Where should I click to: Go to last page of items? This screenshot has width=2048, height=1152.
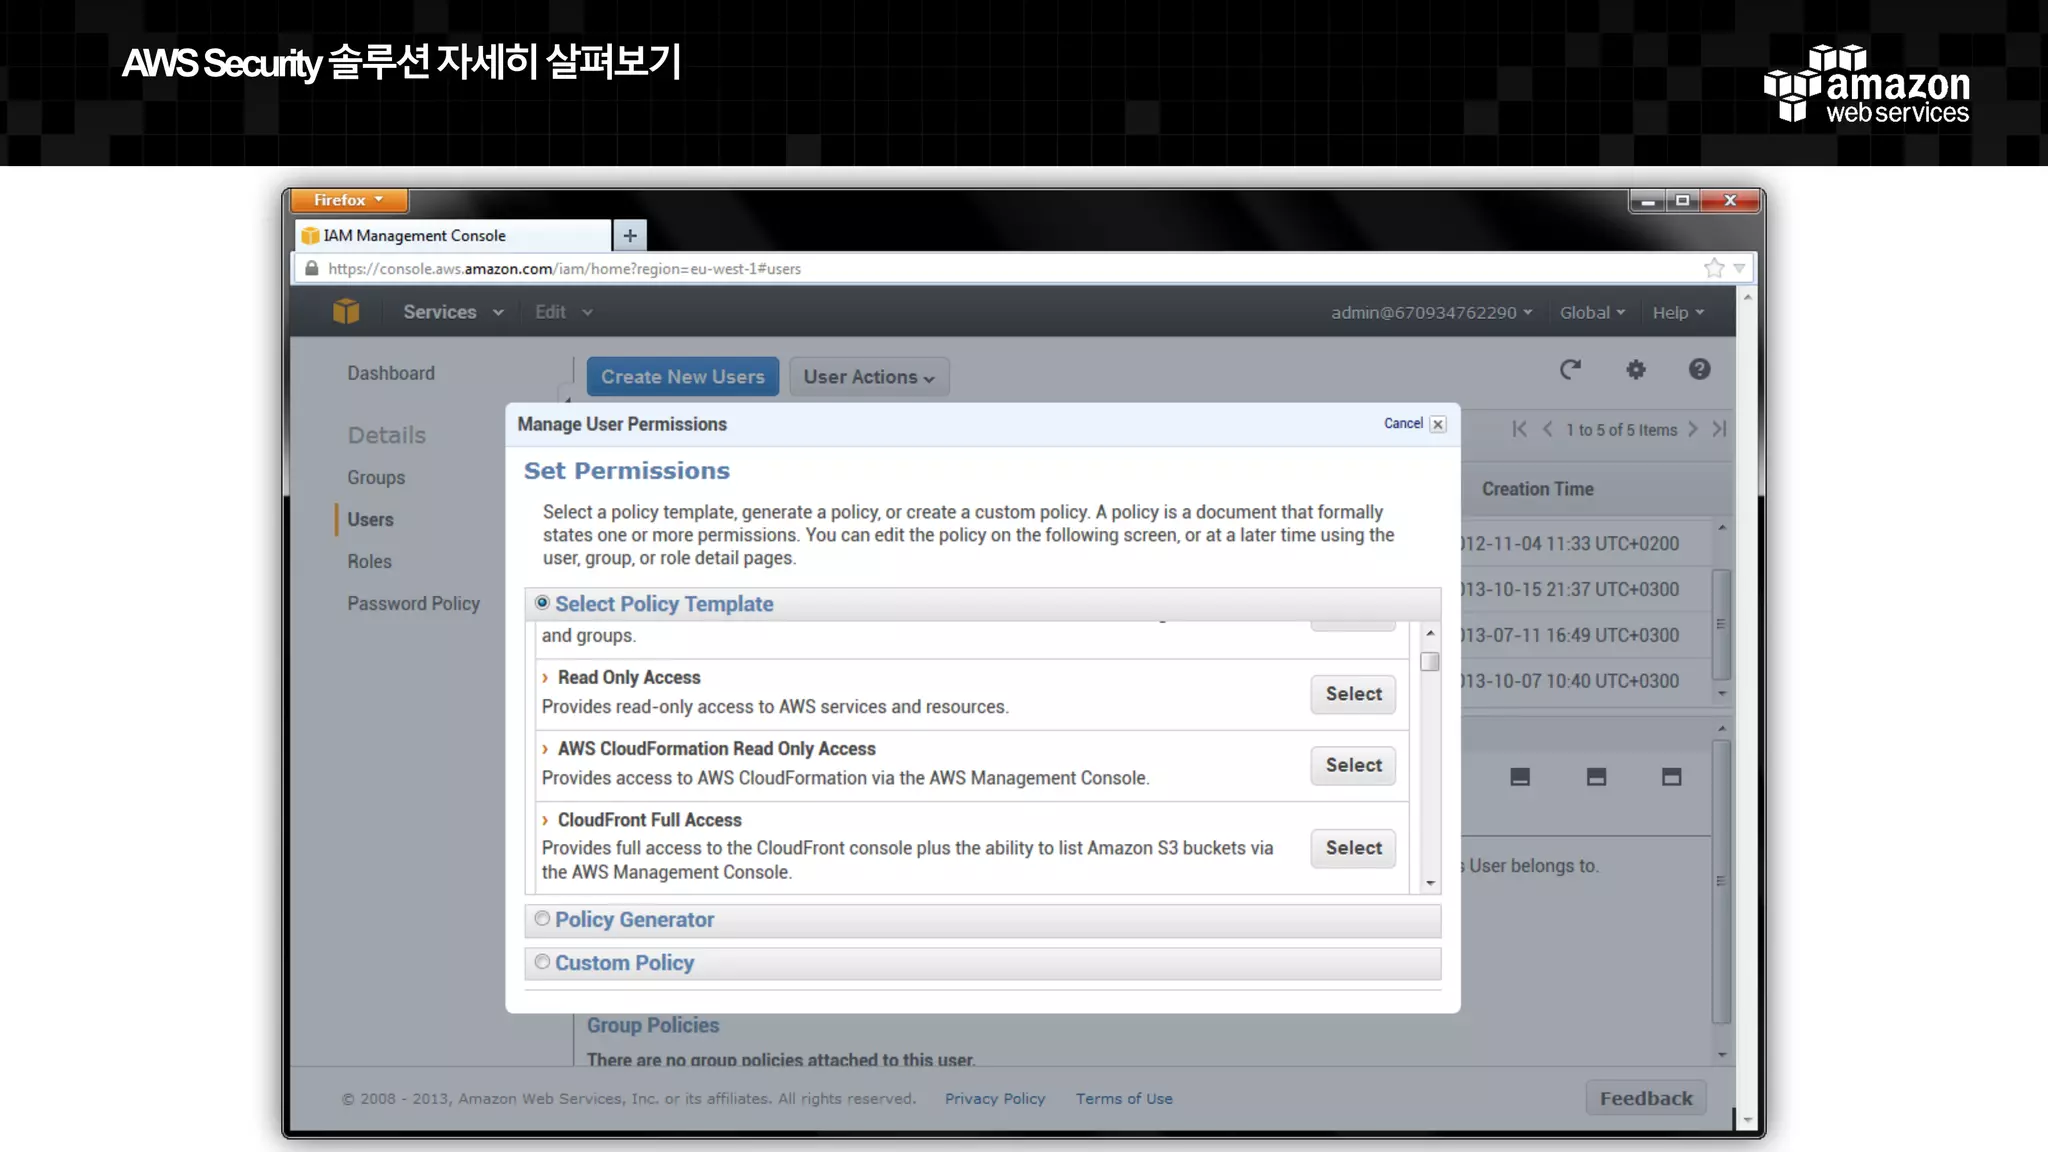[x=1719, y=429]
